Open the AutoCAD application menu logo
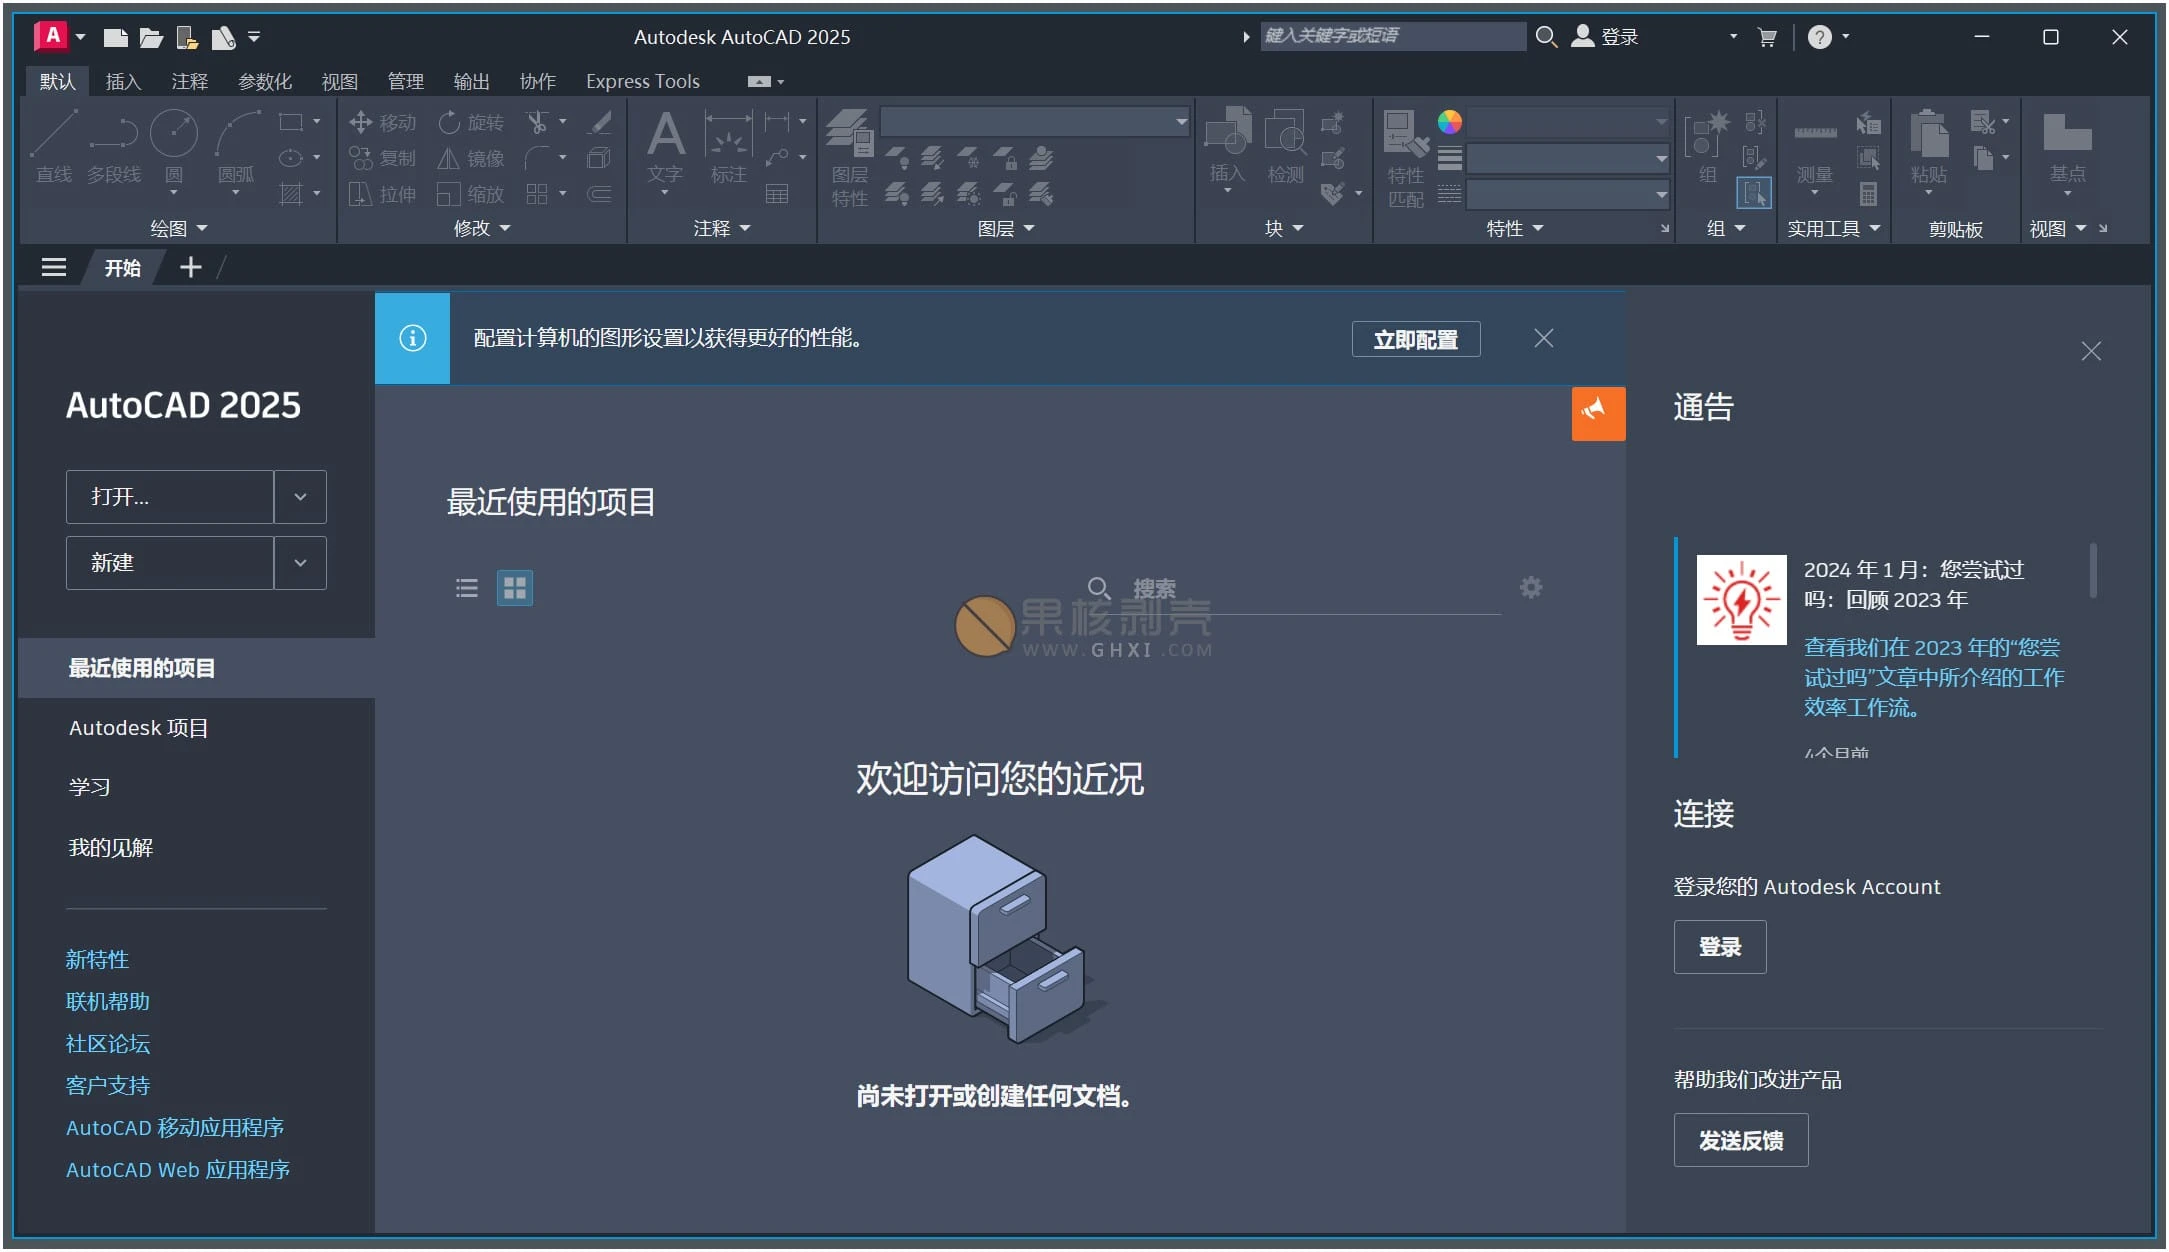This screenshot has width=2169, height=1252. point(51,36)
